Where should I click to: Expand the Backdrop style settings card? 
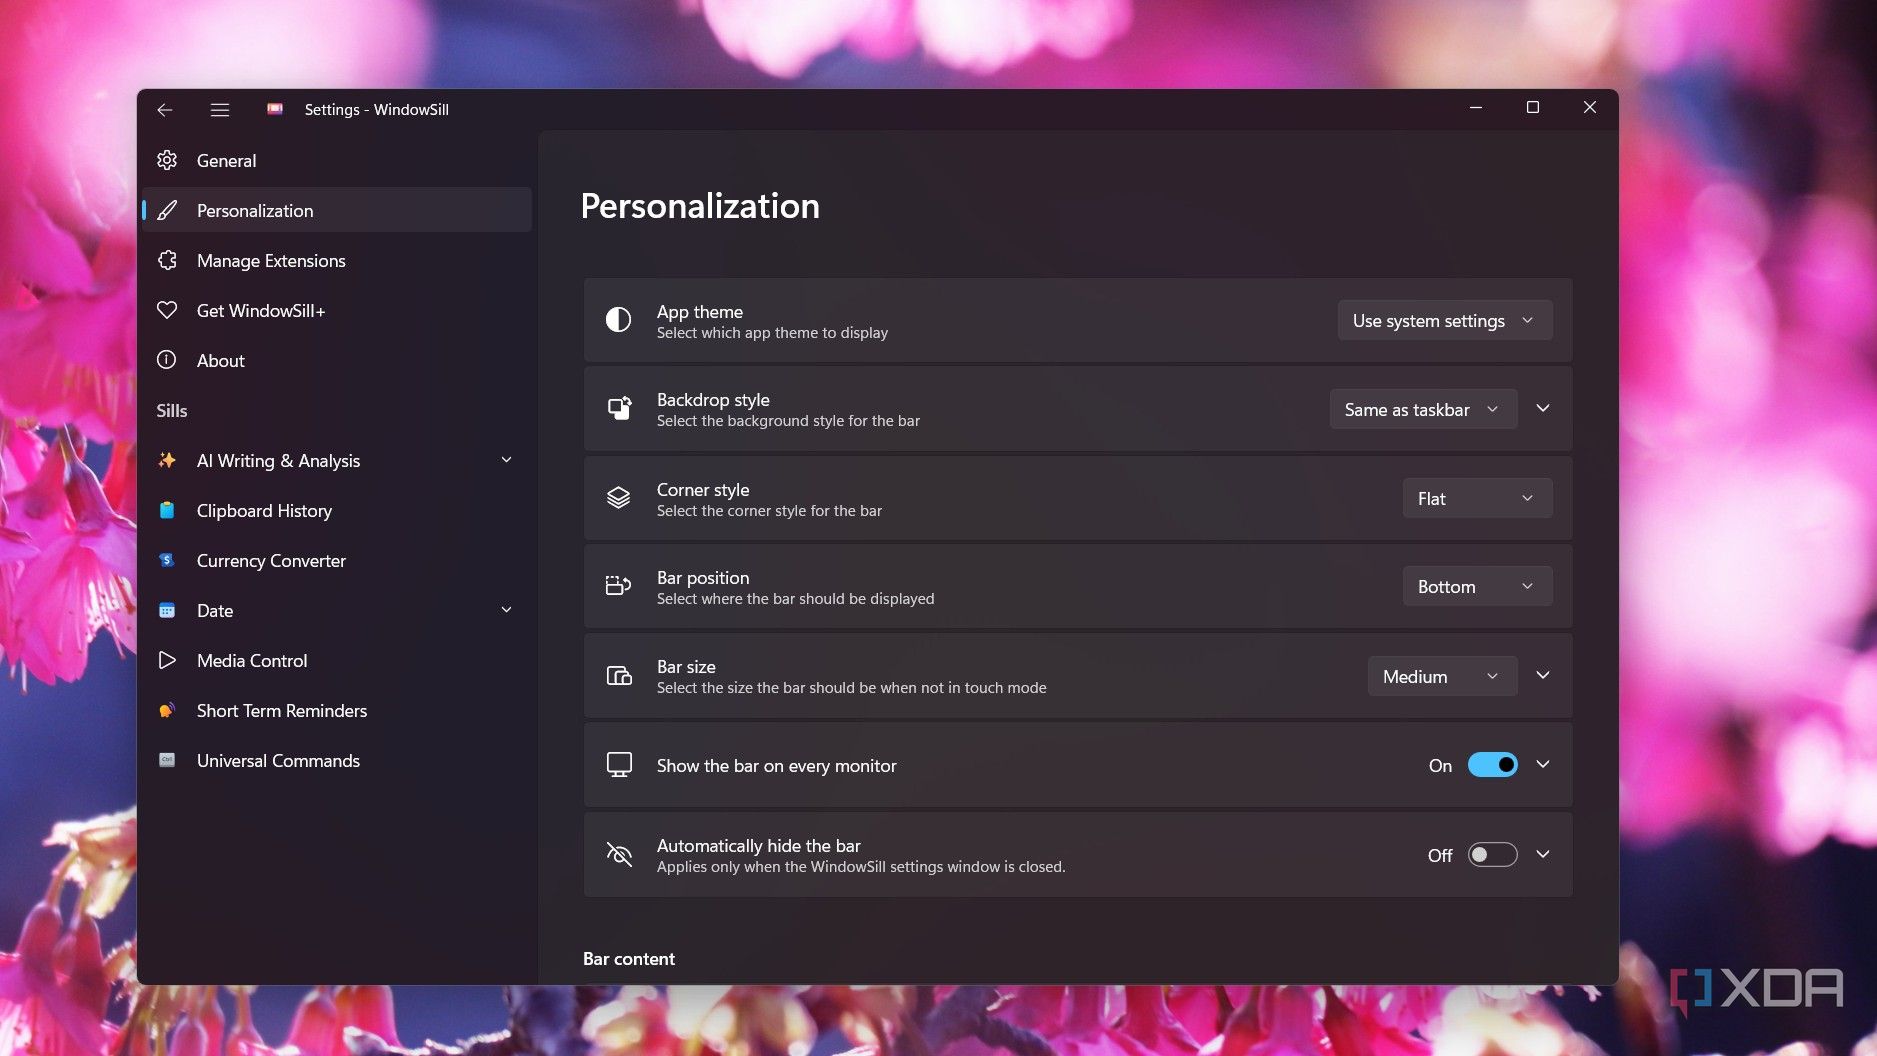pyautogui.click(x=1543, y=408)
